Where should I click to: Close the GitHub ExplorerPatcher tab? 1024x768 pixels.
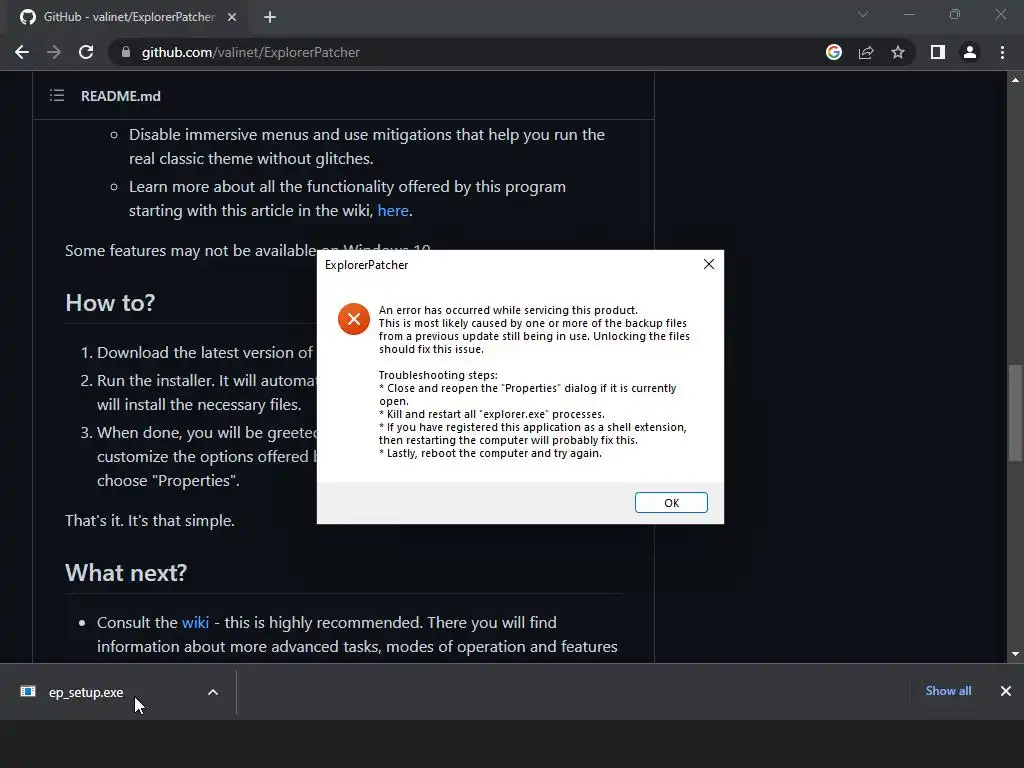coord(232,18)
